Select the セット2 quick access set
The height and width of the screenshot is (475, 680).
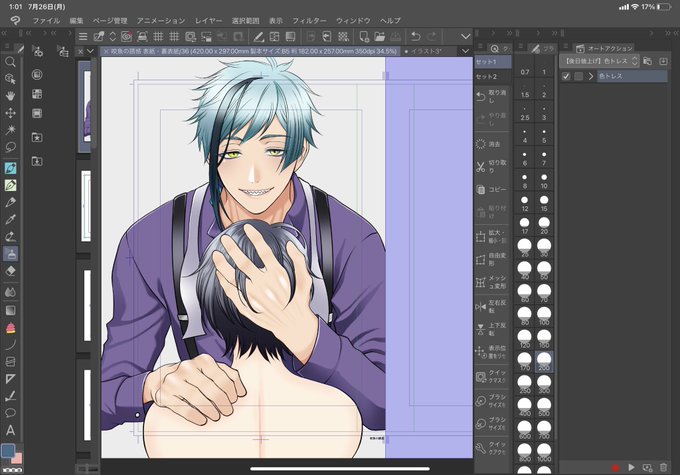(493, 77)
